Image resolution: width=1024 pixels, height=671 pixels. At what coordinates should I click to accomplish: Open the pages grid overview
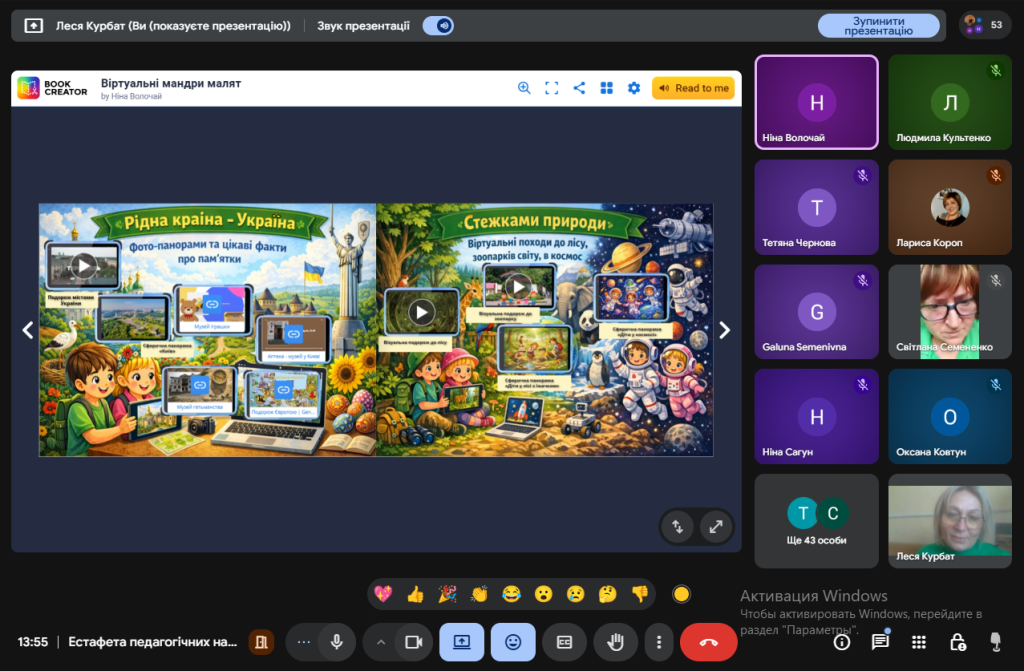coord(606,88)
